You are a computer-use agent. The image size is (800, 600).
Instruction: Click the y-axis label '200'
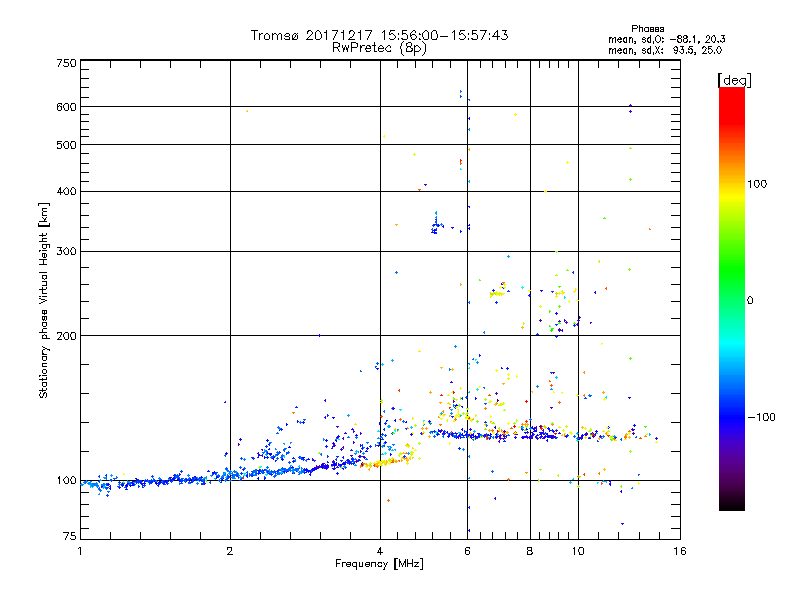66,336
